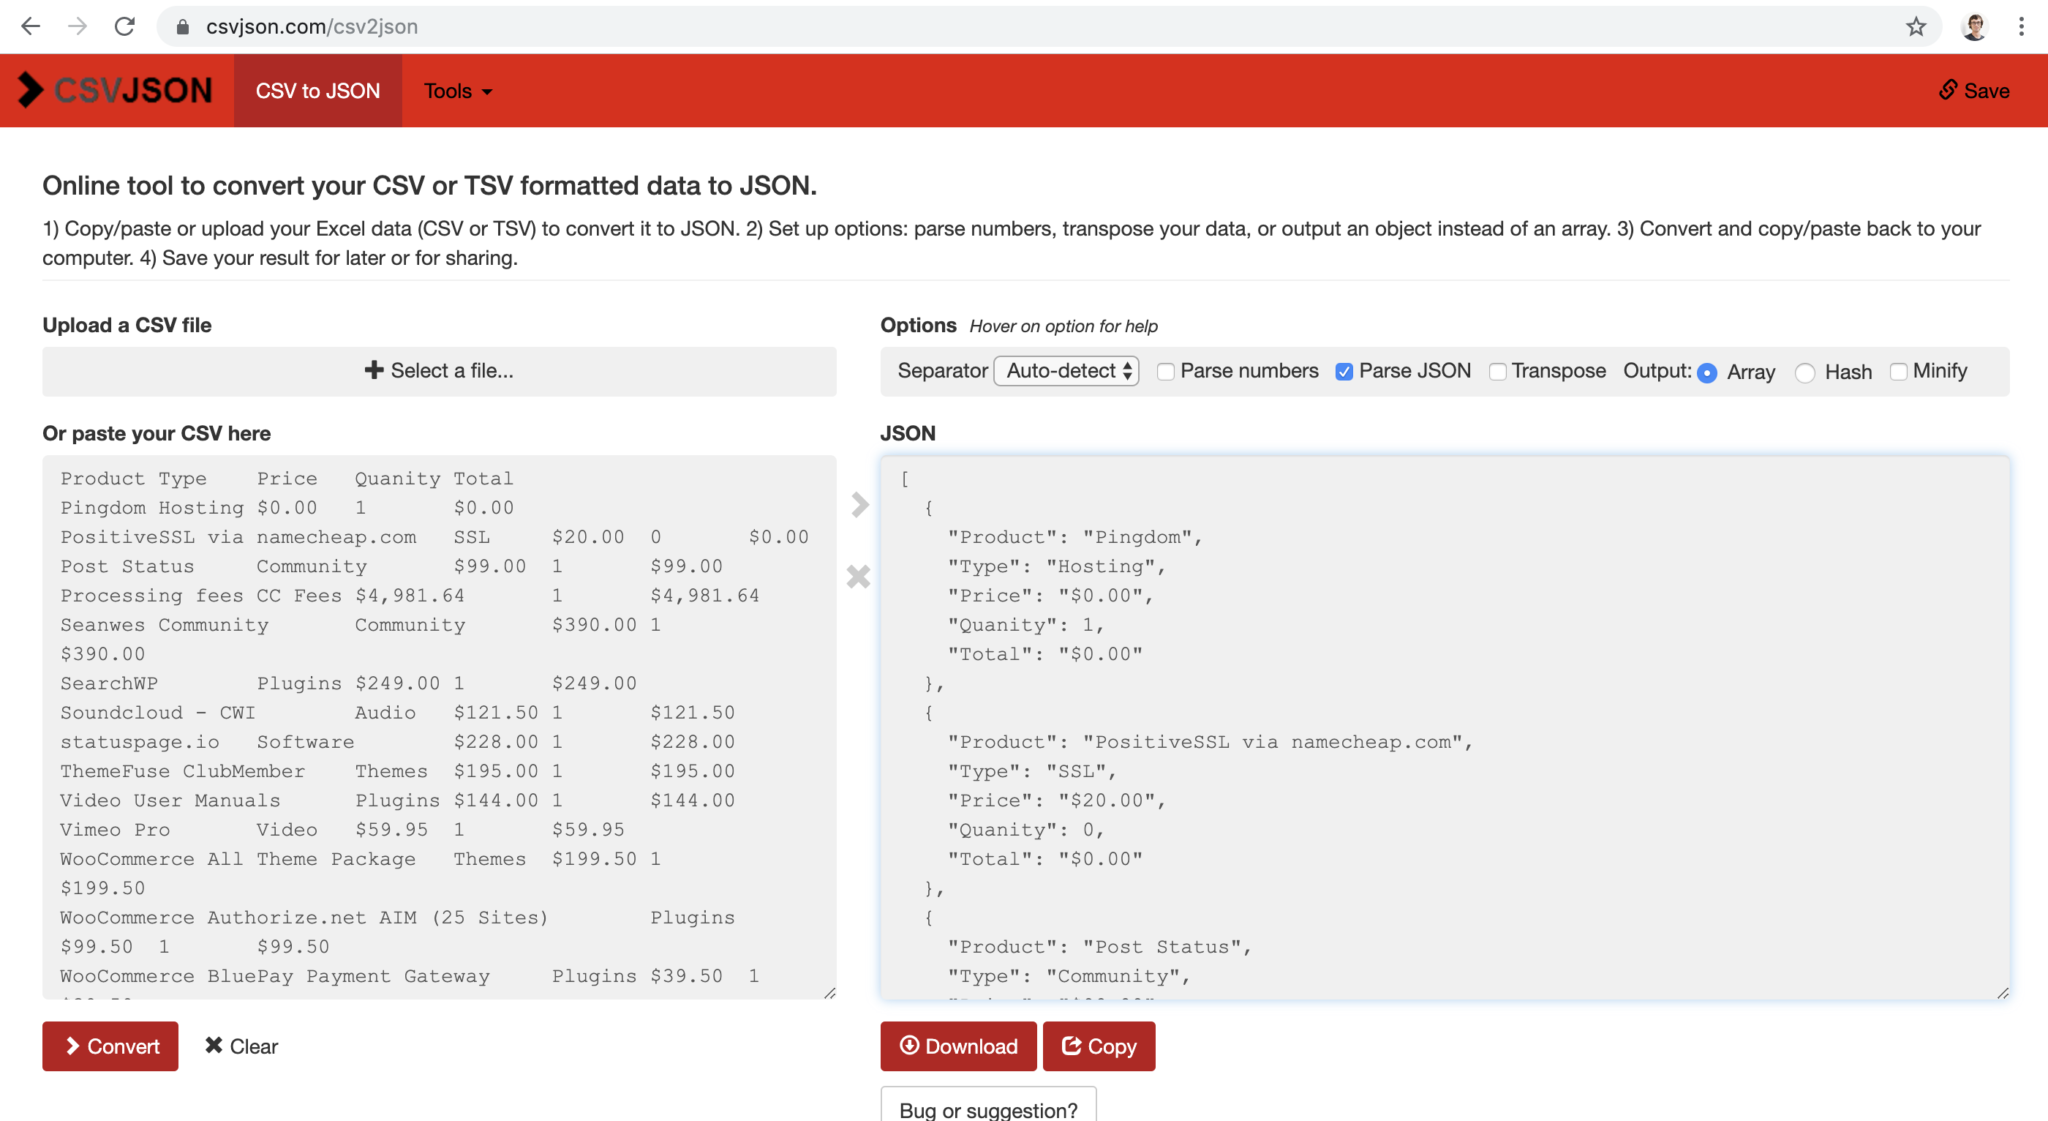Image resolution: width=2048 pixels, height=1121 pixels.
Task: Open the CSV to JSON tab
Action: tap(318, 91)
